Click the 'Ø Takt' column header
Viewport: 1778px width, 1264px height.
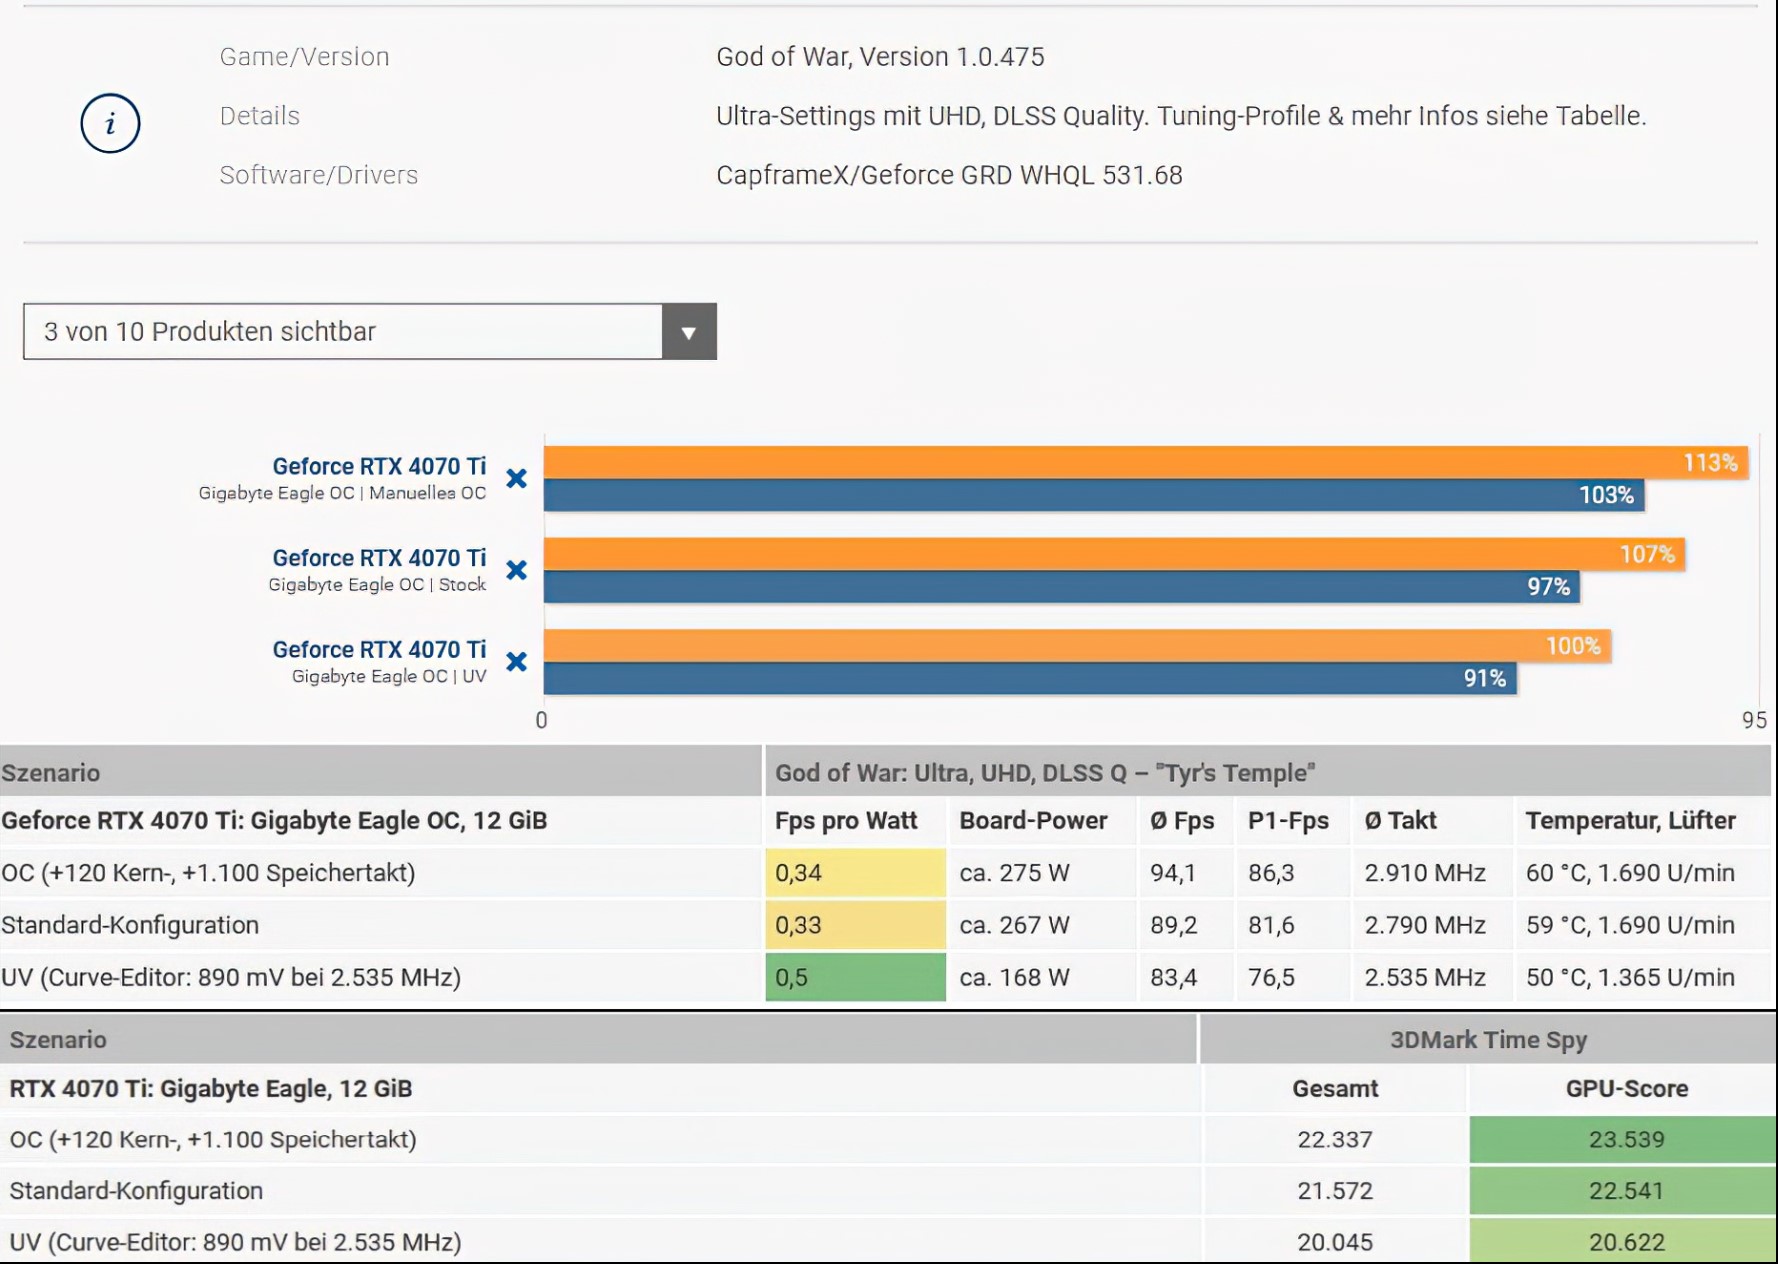tap(1400, 821)
